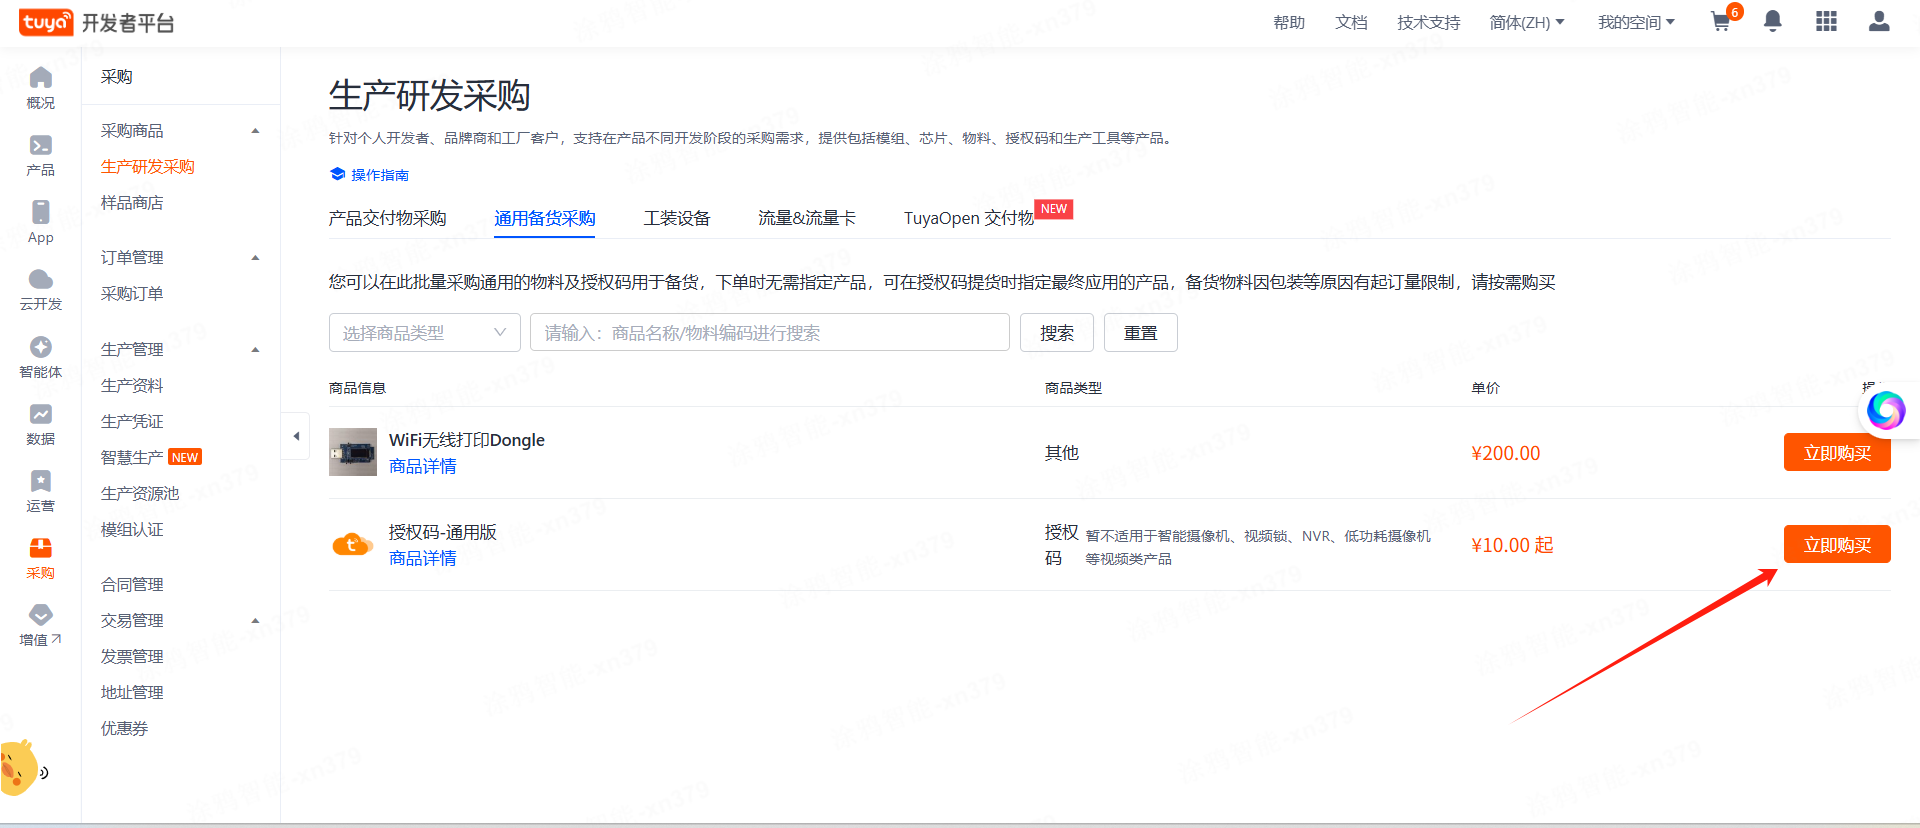Viewport: 1920px width, 828px height.
Task: Switch to 产品交付物采购 tab
Action: 387,218
